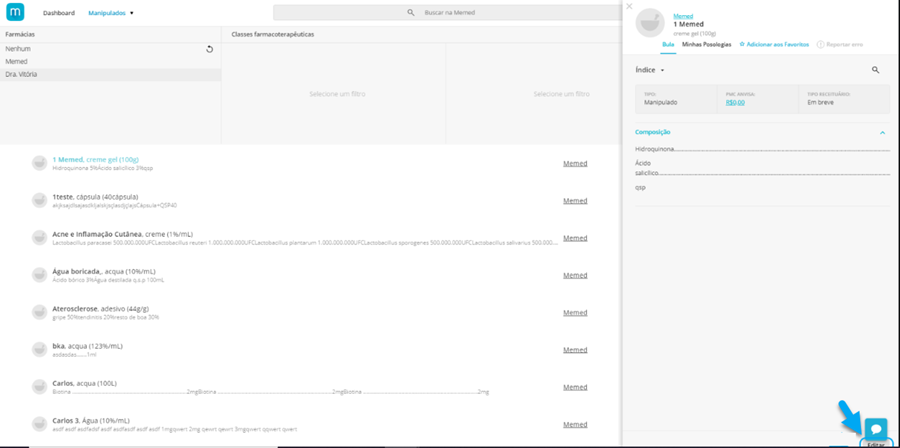Select the Dra. Vitória pharmacy filter
900x448 pixels.
110,75
